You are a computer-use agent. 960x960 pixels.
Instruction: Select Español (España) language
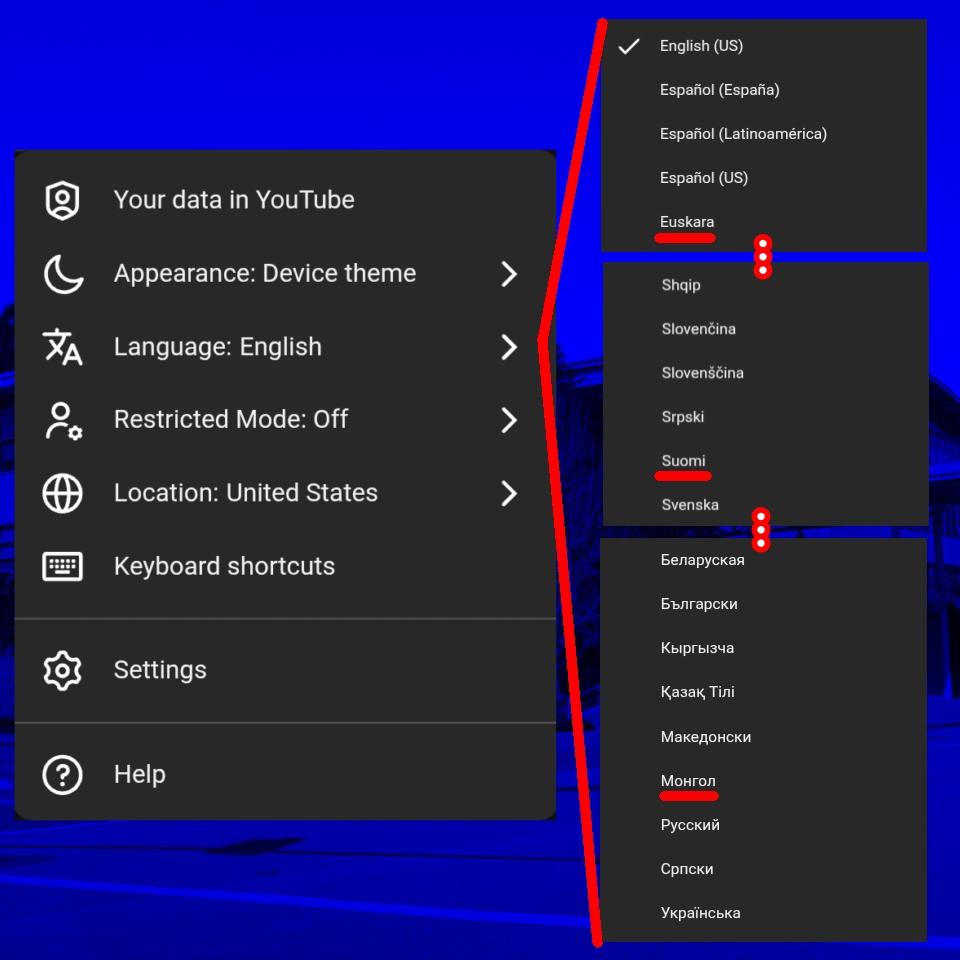[764, 90]
